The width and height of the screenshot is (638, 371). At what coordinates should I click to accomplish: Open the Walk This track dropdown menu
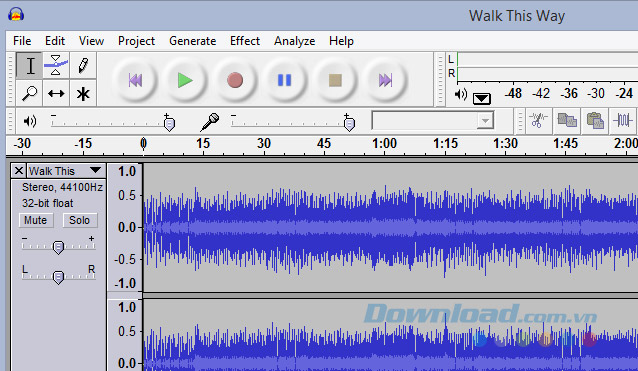point(96,170)
